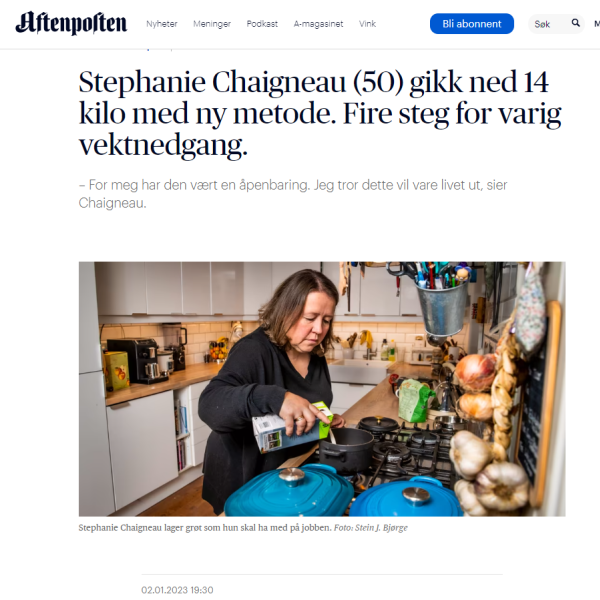
Task: Open the Nyheter section
Action: 162,24
